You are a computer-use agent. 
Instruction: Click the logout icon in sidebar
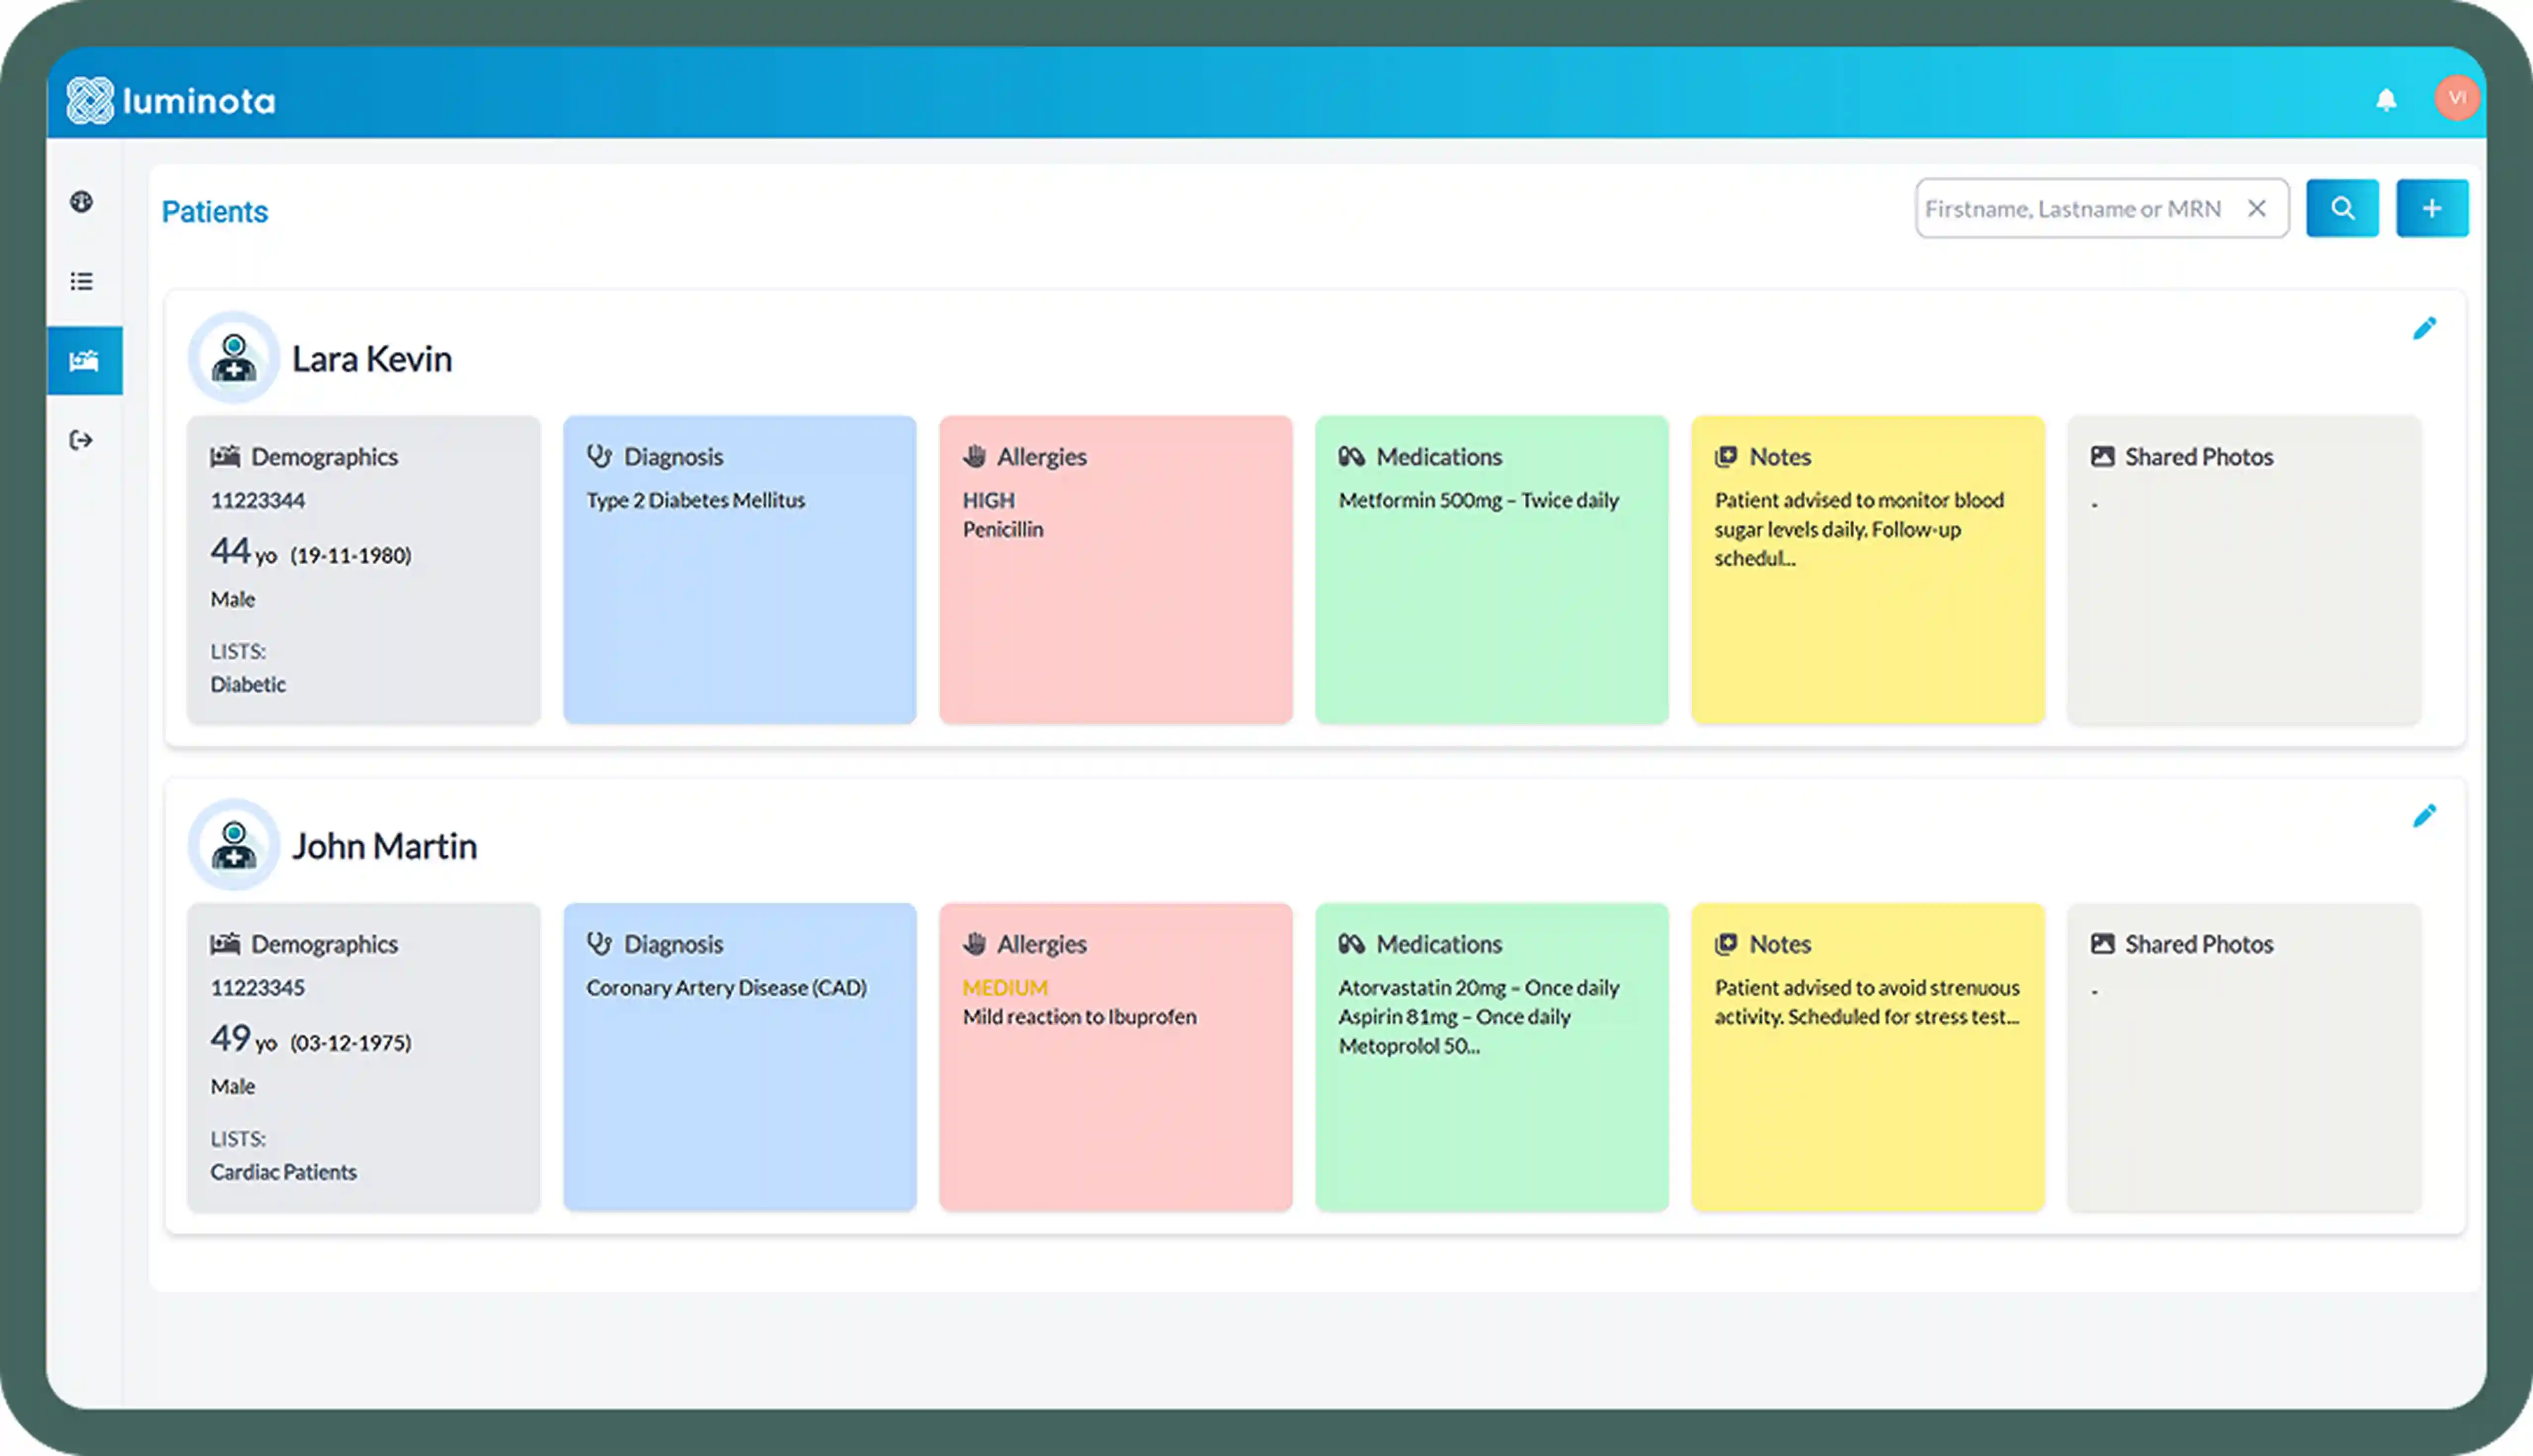point(82,440)
